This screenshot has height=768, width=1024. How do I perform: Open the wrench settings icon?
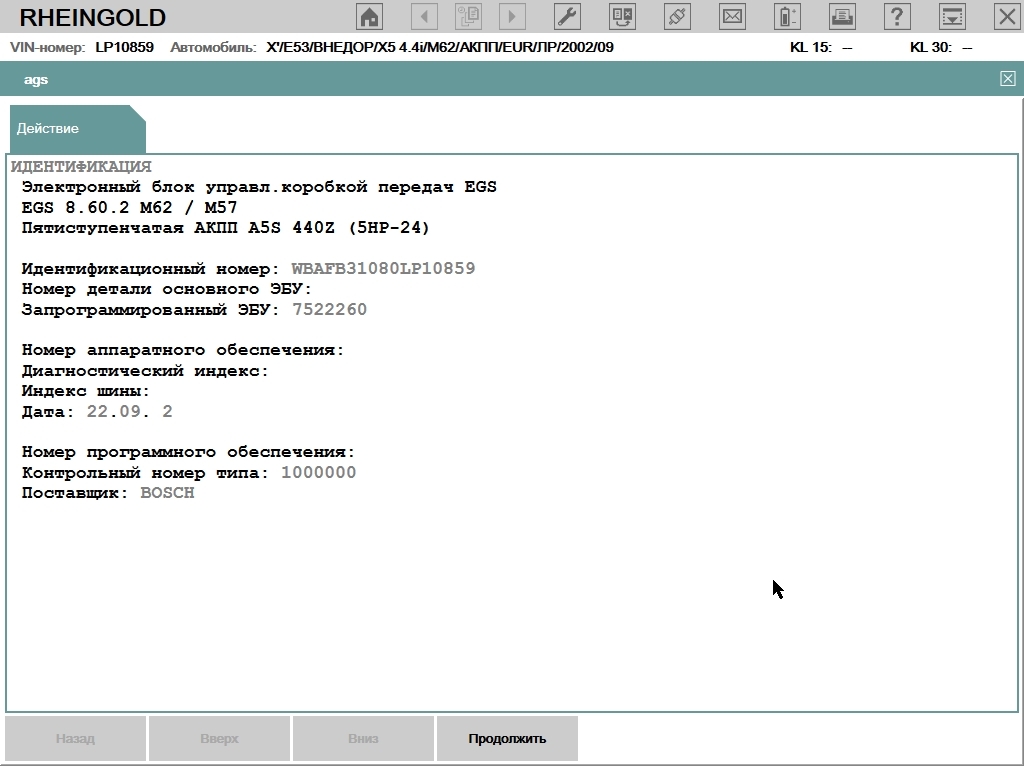566,16
